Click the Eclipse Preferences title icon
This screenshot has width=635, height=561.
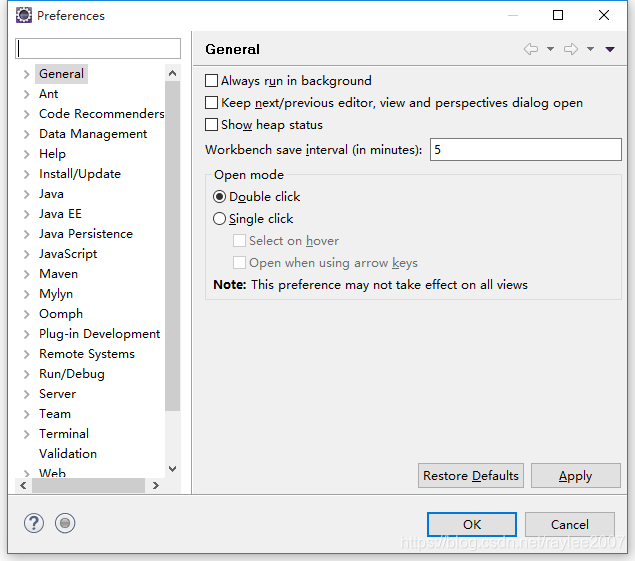(24, 15)
